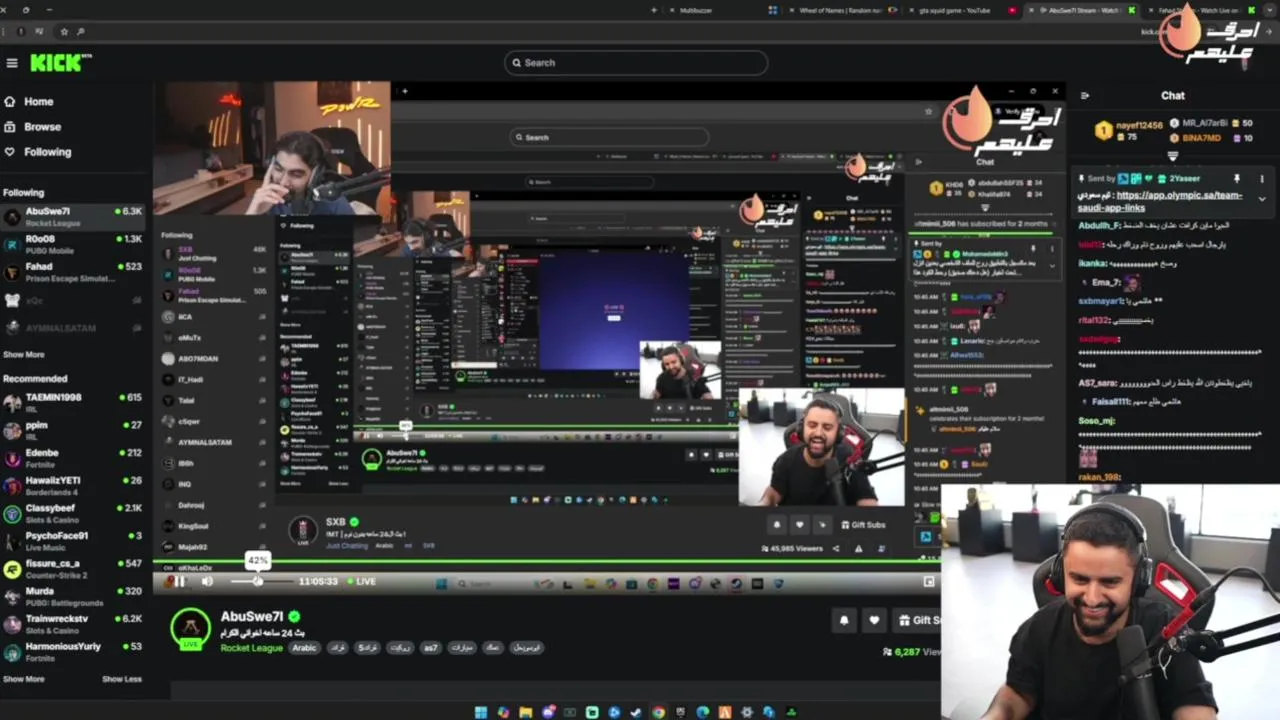The height and width of the screenshot is (720, 1280).
Task: Open Edenbe recommended channel
Action: coord(72,457)
